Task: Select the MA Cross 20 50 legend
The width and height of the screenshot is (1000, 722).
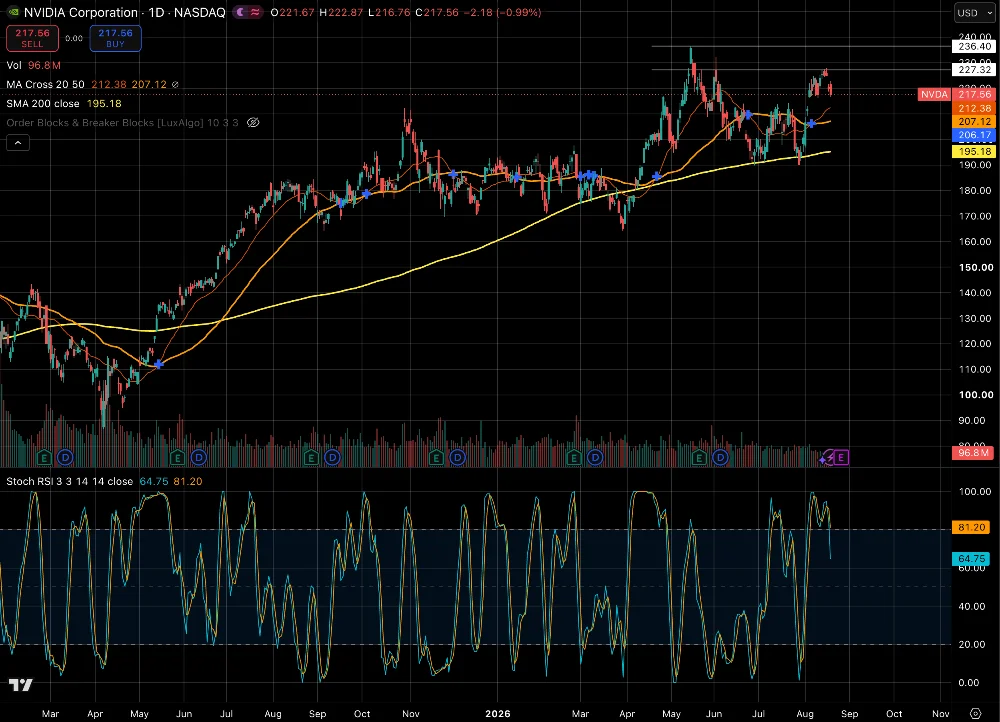Action: [45, 84]
